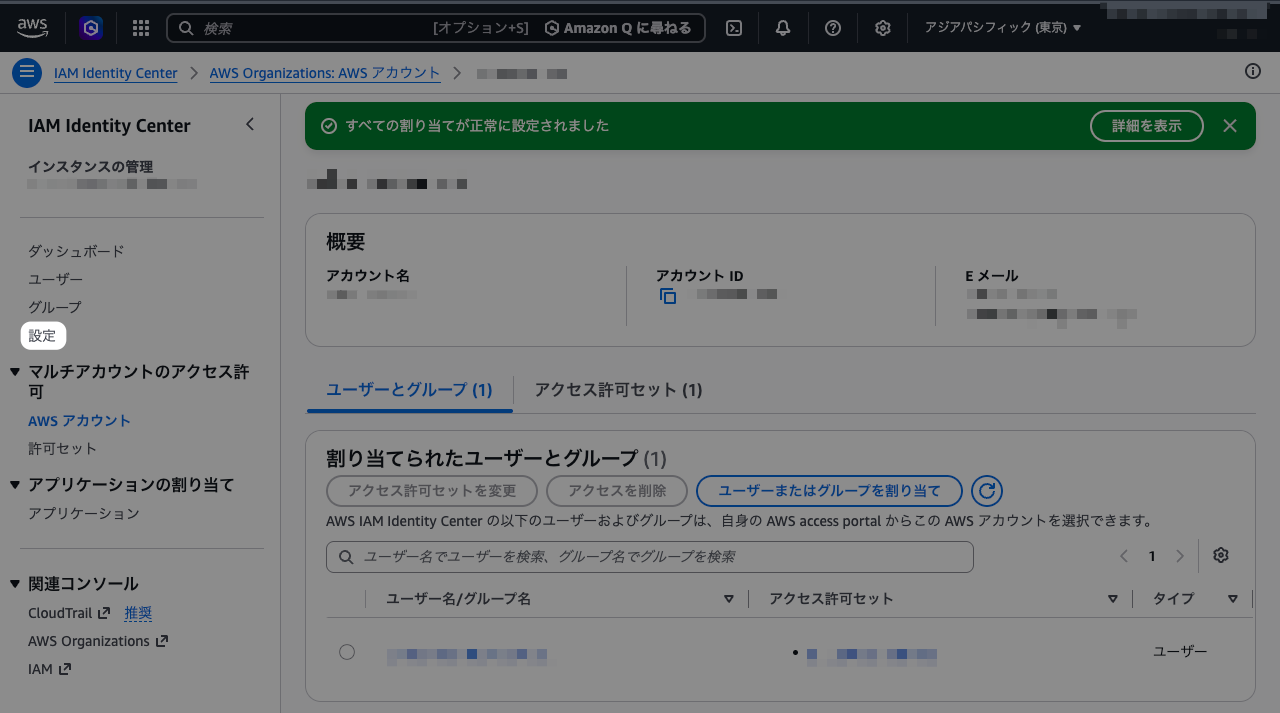1280x713 pixels.
Task: Open ユーザー in the sidebar
Action: coord(55,279)
